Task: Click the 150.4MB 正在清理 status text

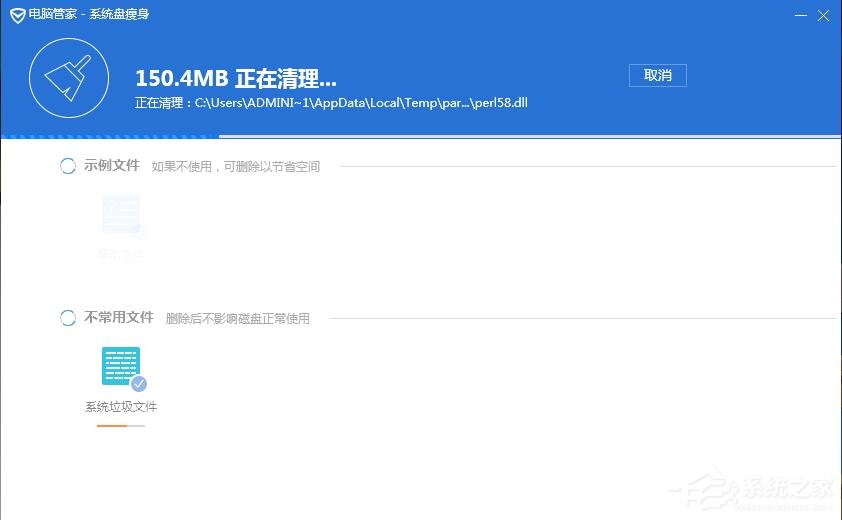Action: coord(236,78)
